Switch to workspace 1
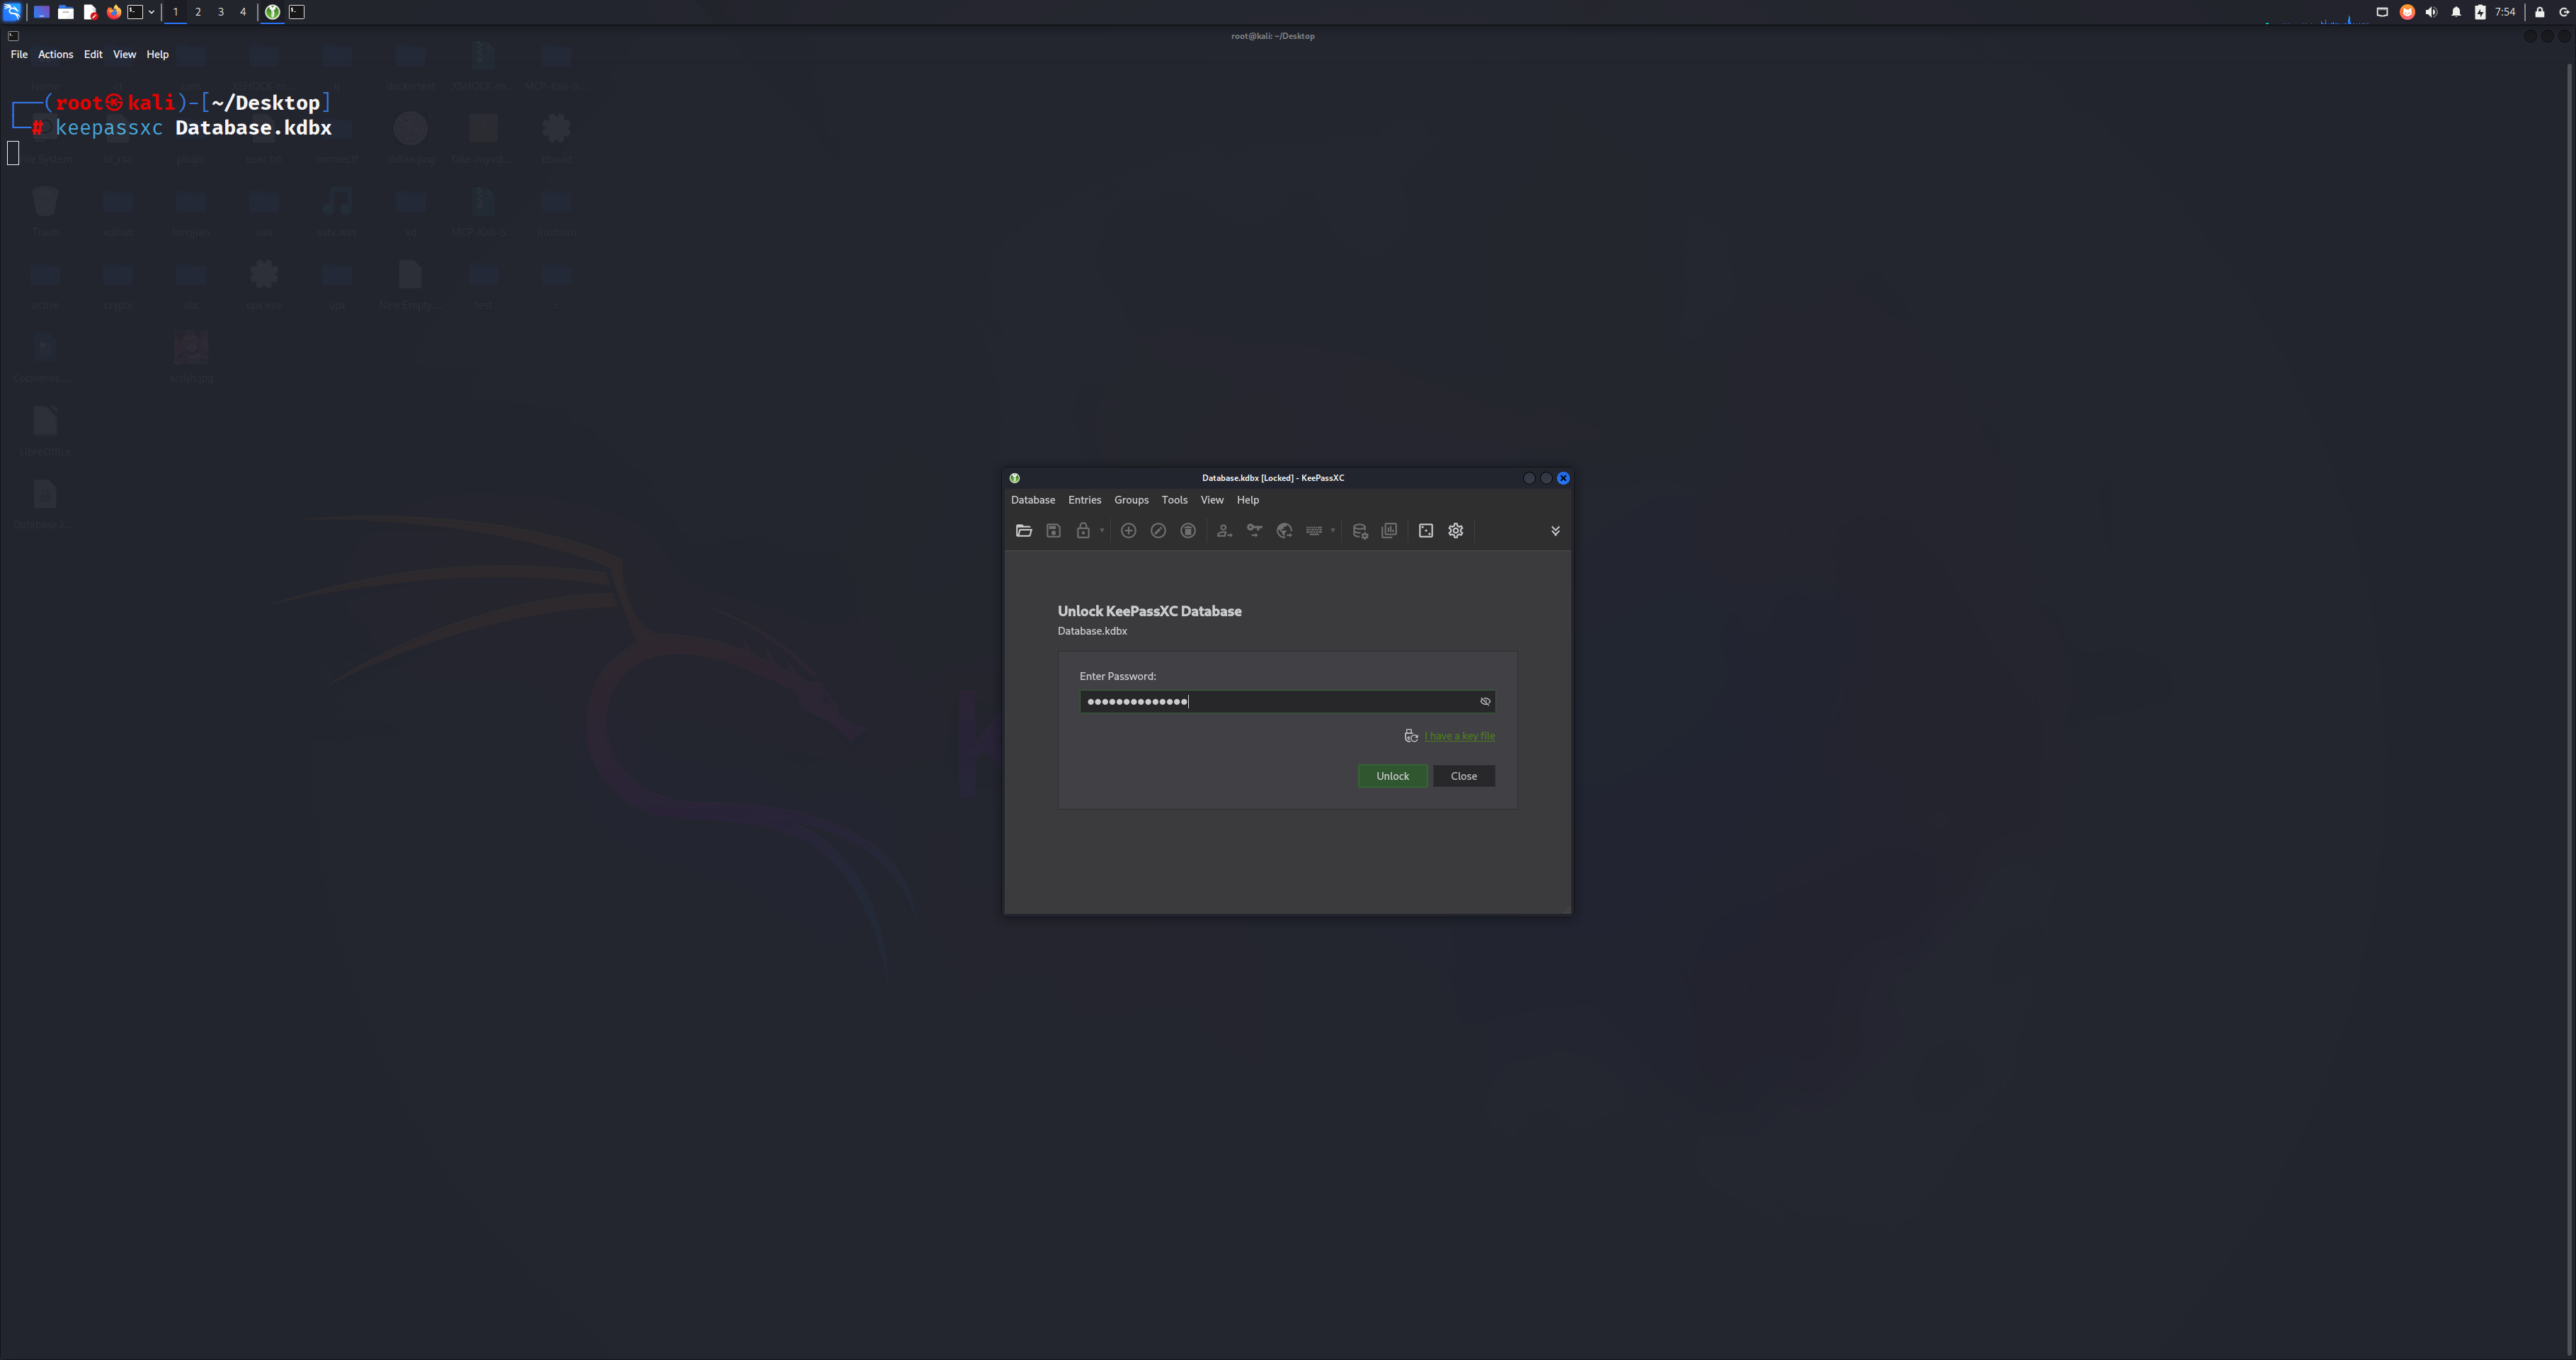This screenshot has width=2576, height=1360. tap(175, 12)
